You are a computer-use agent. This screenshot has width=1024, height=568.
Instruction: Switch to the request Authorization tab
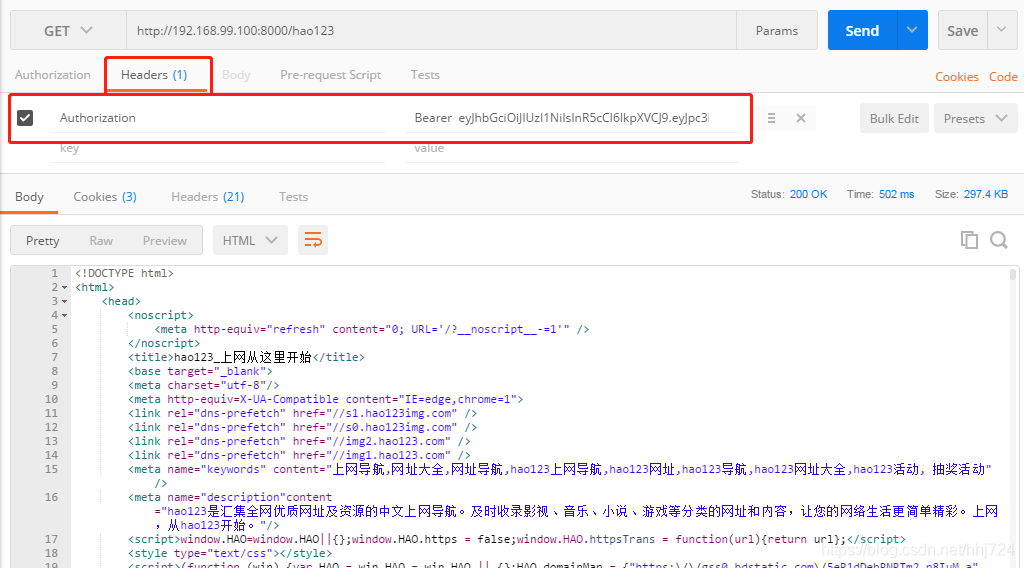click(x=53, y=75)
